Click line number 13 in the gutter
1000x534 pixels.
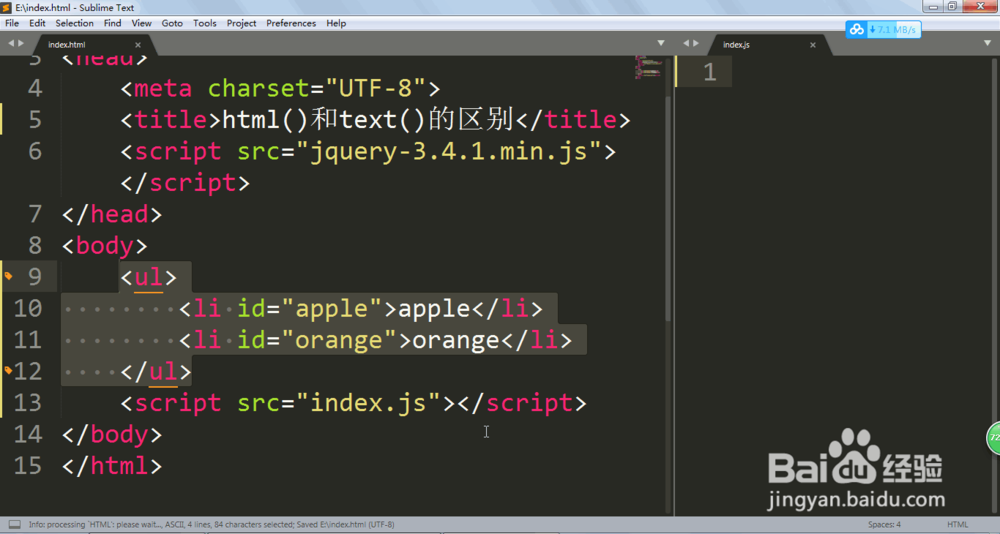[x=28, y=403]
